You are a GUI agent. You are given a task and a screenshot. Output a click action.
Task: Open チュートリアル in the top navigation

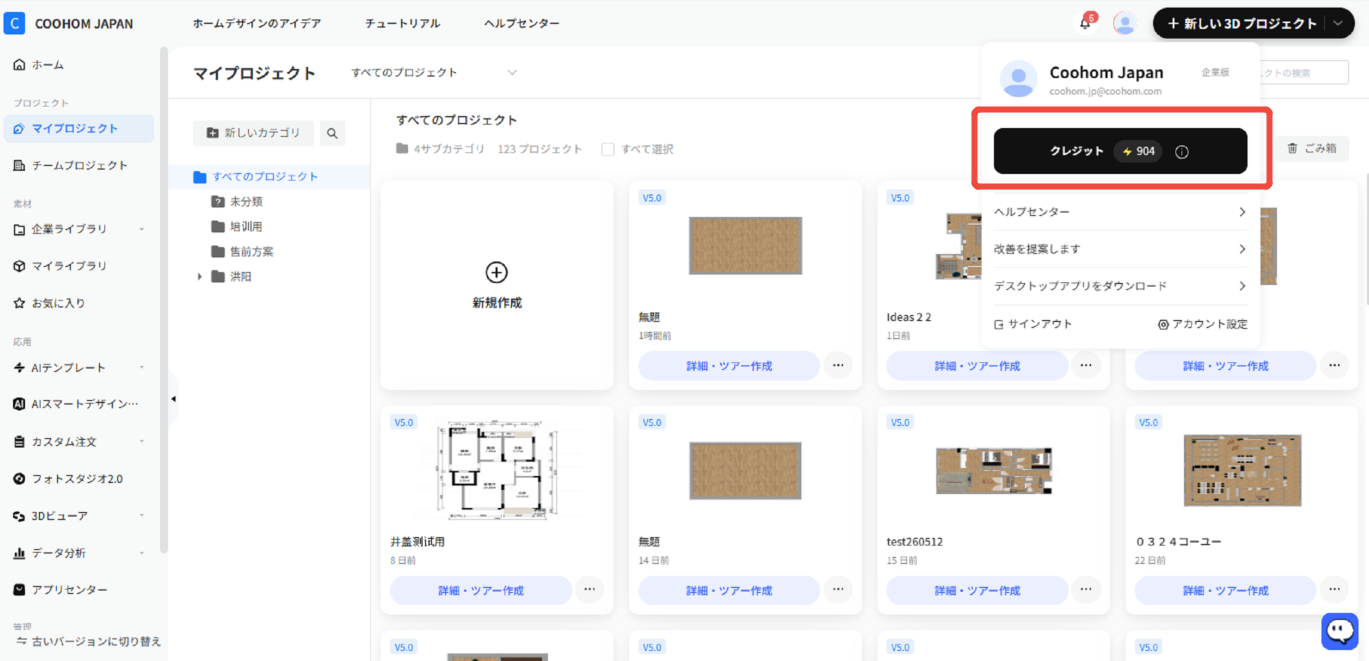coord(402,23)
